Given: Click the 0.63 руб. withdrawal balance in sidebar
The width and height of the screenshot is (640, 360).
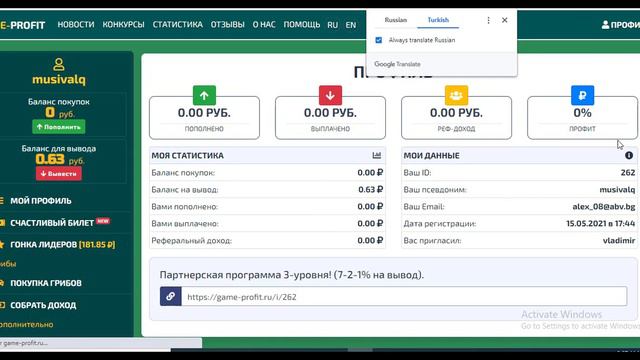Looking at the screenshot, I should click(60, 159).
